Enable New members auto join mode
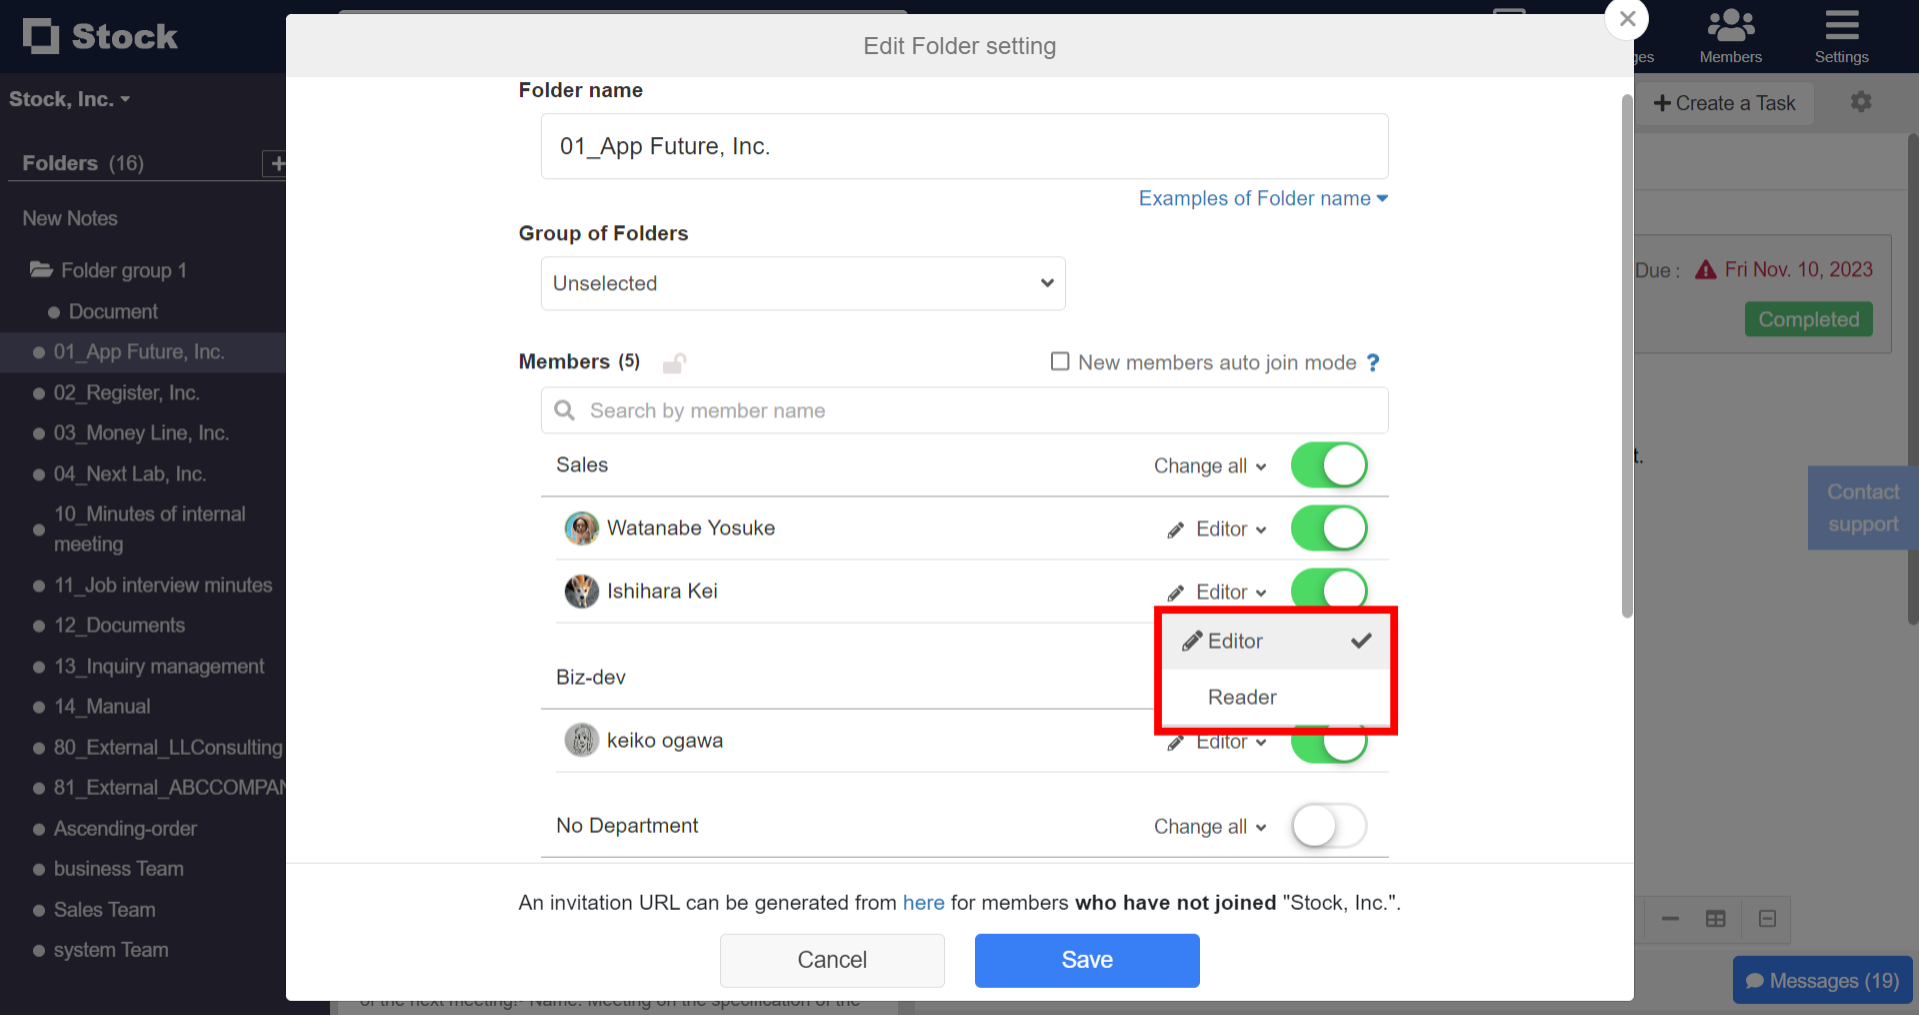 pos(1059,362)
